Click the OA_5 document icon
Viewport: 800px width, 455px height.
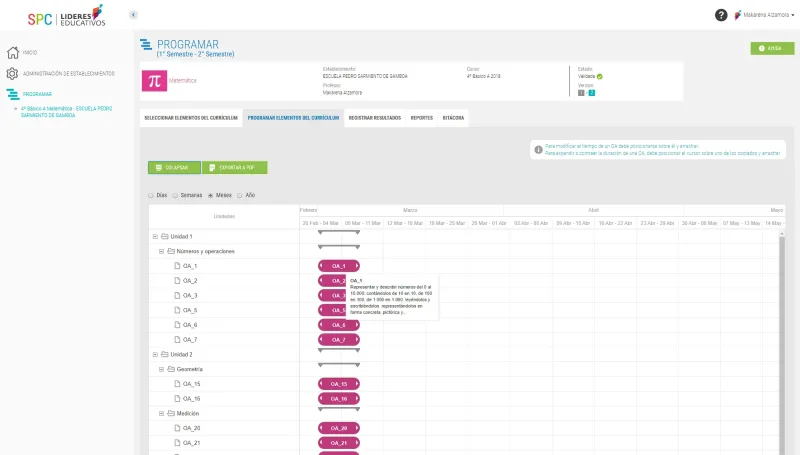click(177, 310)
